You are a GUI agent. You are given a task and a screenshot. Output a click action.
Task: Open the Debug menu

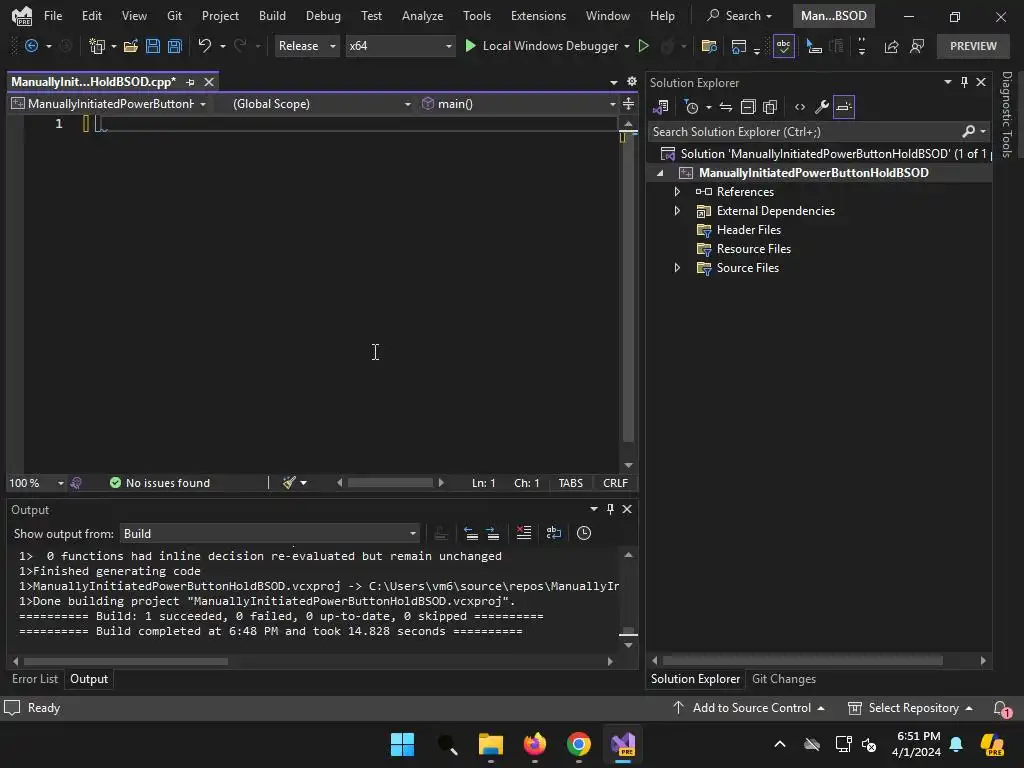coord(323,16)
